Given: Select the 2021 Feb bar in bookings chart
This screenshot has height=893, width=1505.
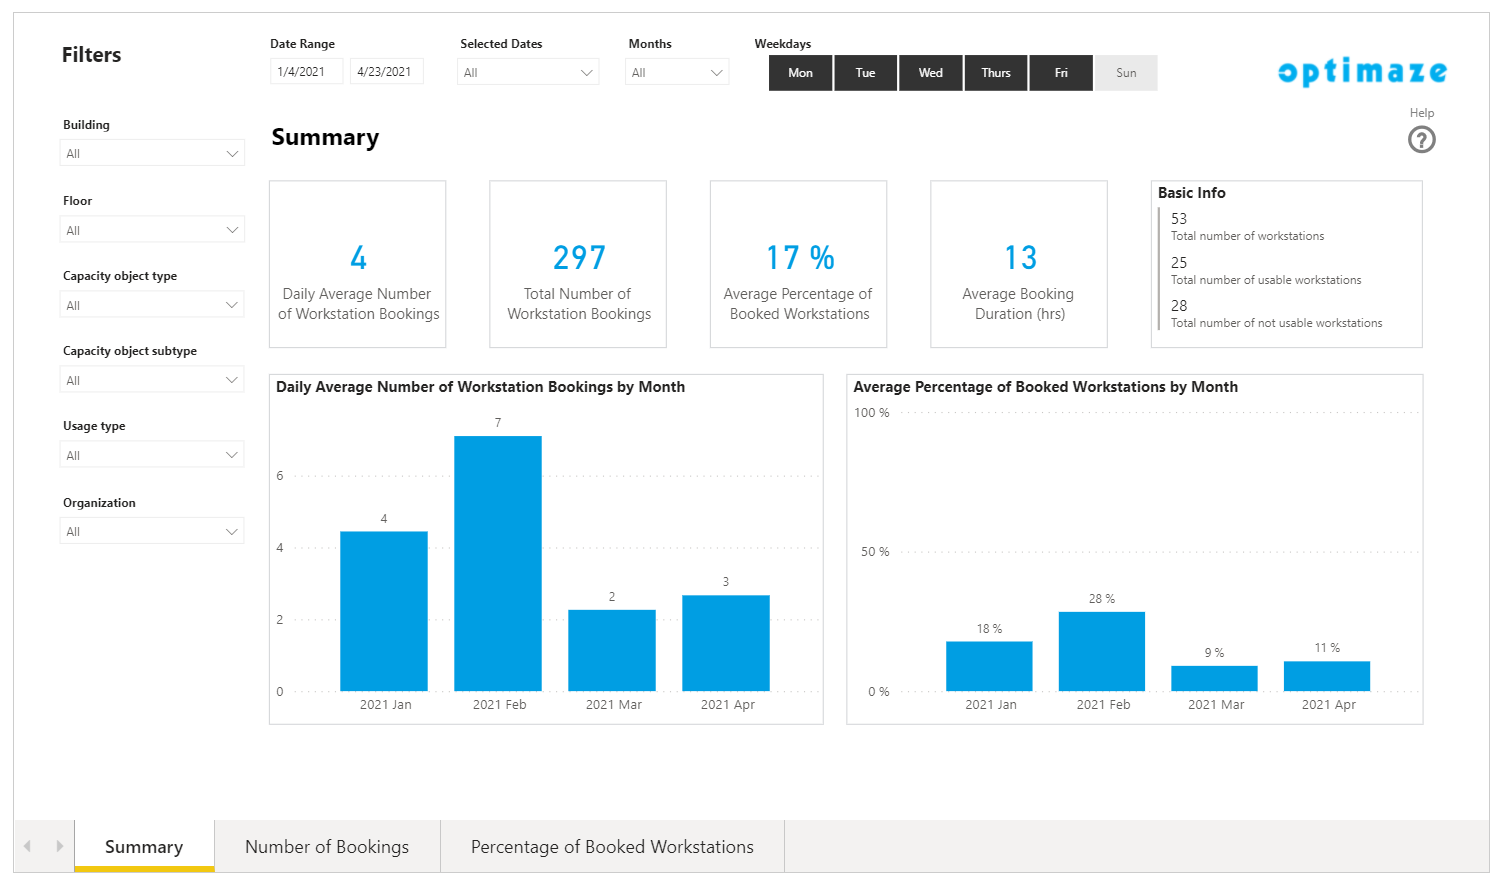Looking at the screenshot, I should pyautogui.click(x=498, y=563).
